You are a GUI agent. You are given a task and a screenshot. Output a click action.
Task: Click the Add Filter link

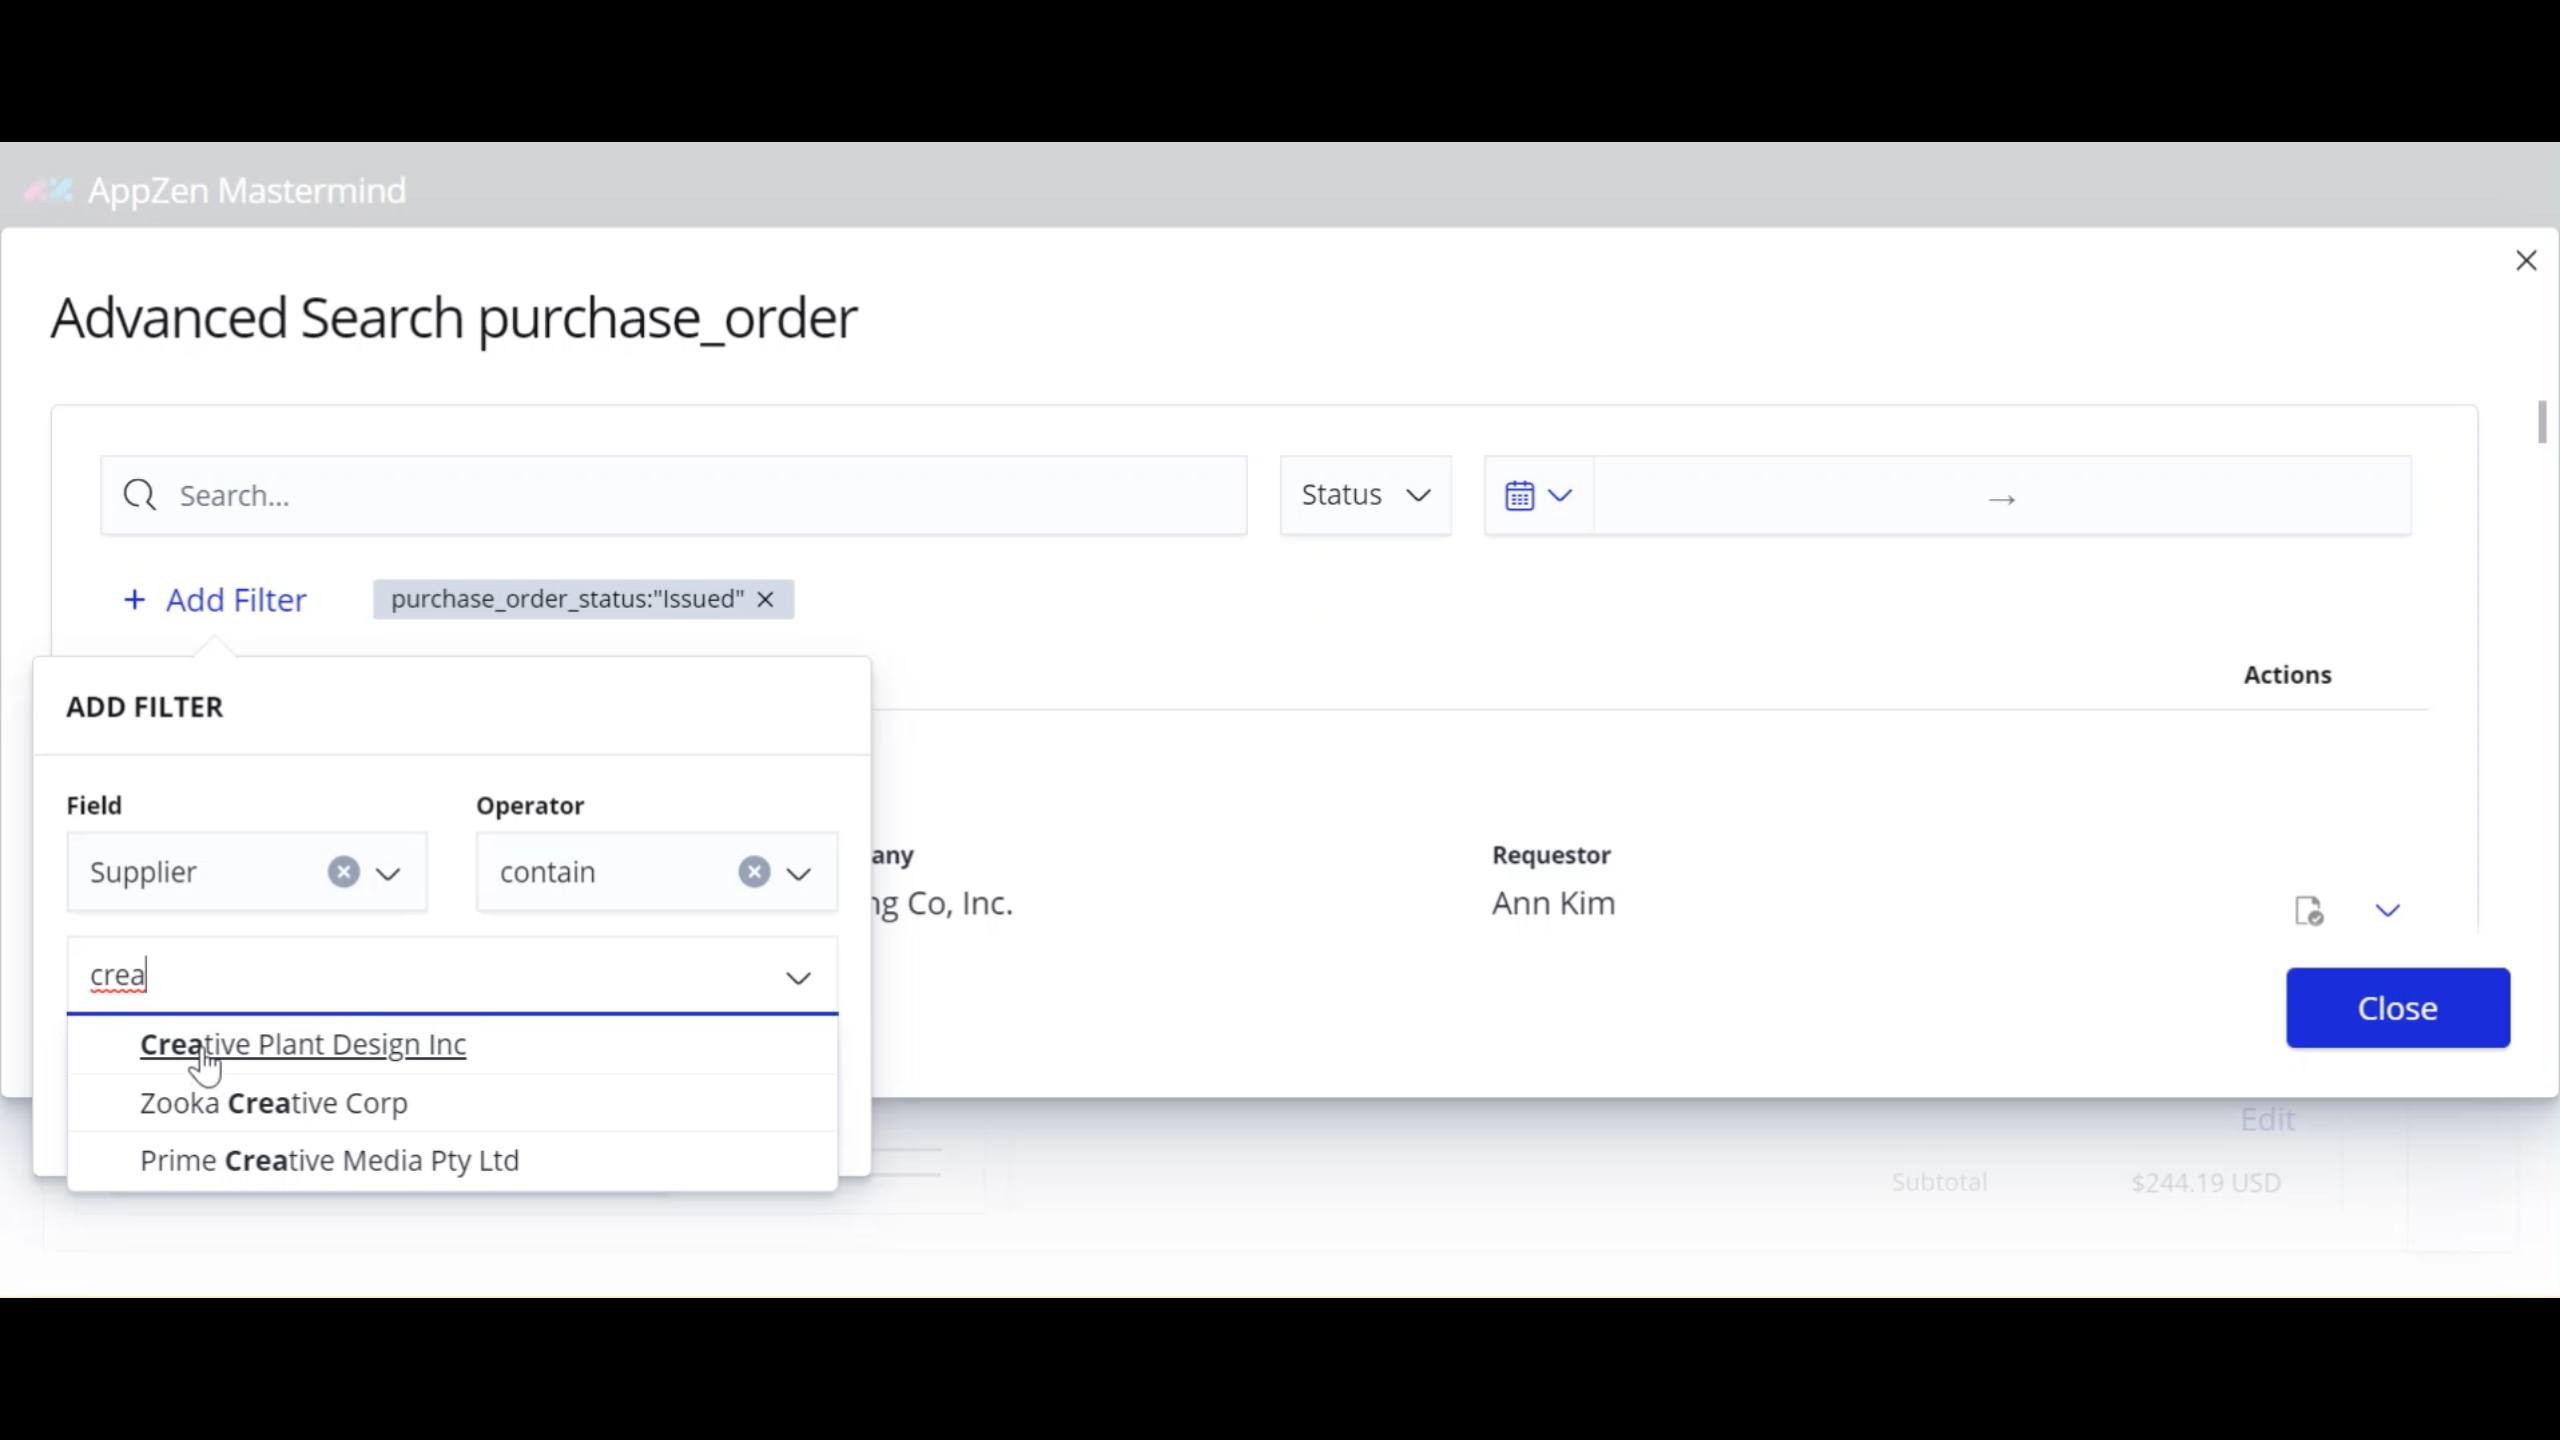pos(214,599)
